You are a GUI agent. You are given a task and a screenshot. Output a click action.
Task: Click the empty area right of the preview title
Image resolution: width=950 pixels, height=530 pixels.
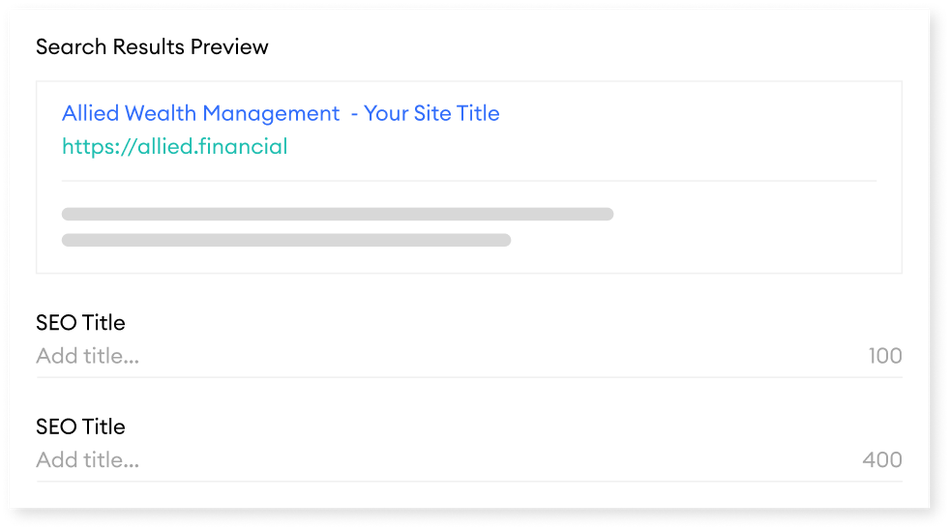coord(691,113)
